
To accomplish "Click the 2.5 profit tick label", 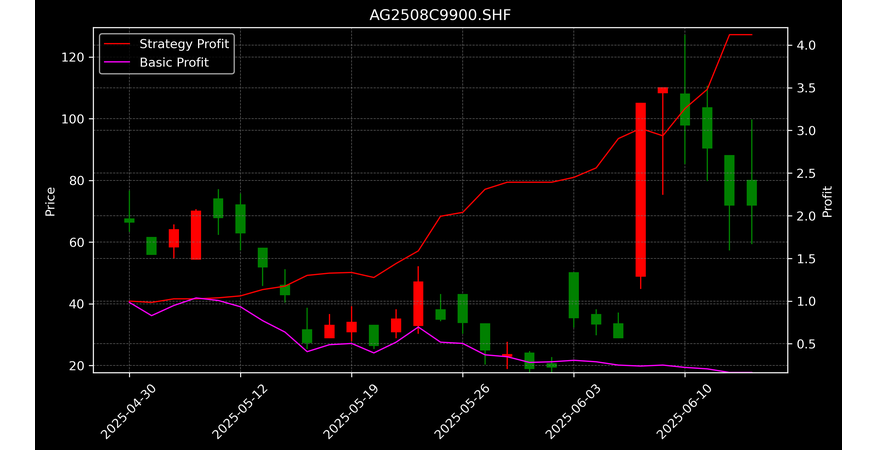I will tap(805, 174).
